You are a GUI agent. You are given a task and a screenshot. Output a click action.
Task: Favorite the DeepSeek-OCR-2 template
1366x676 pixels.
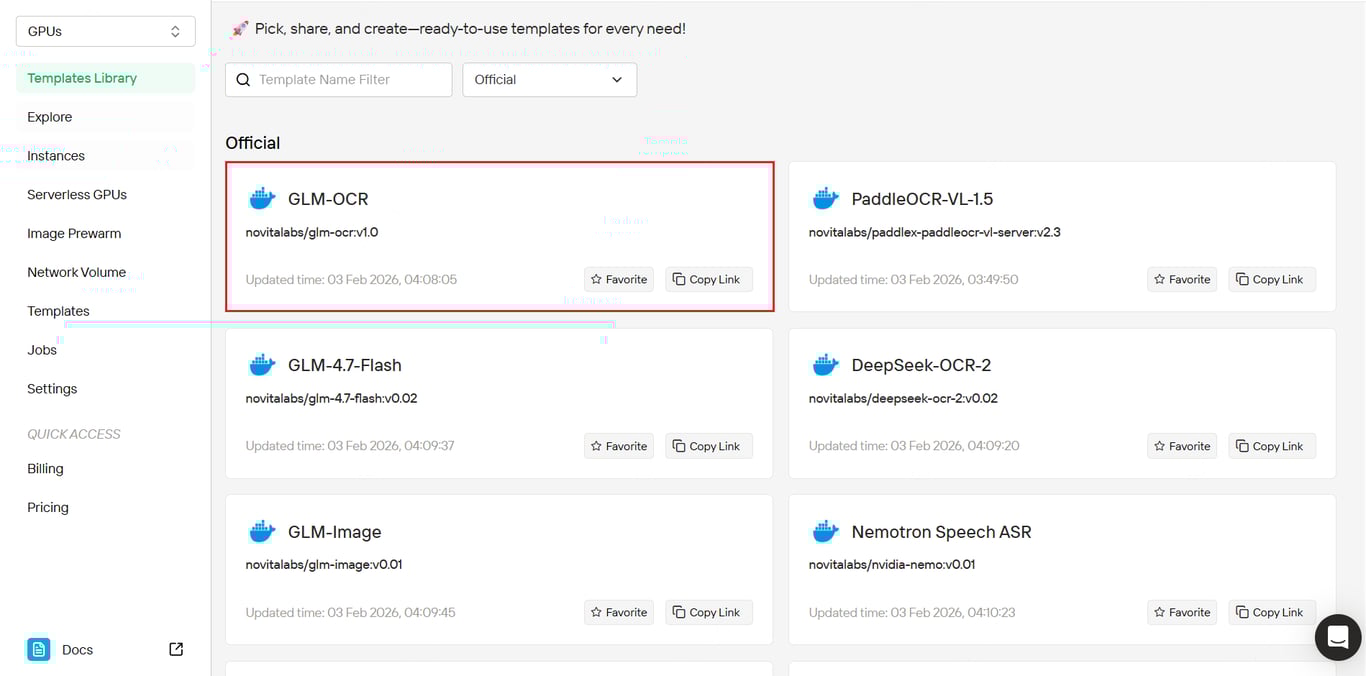(x=1181, y=446)
